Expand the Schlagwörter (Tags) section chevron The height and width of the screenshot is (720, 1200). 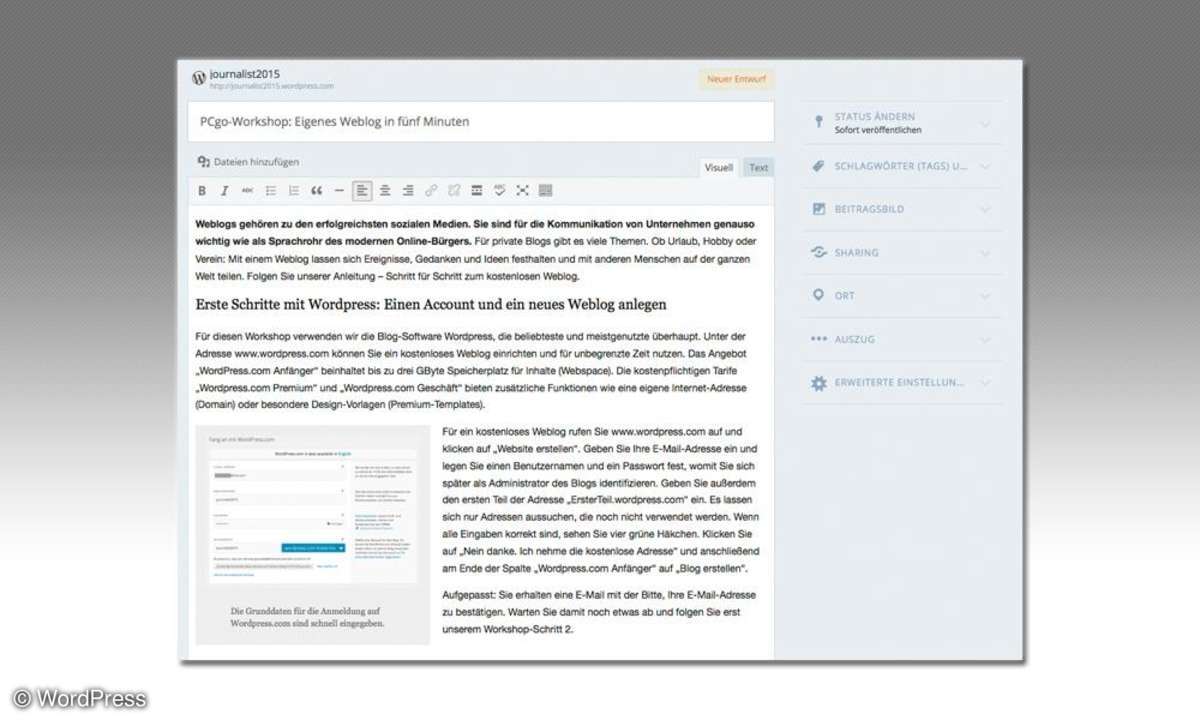pyautogui.click(x=985, y=166)
